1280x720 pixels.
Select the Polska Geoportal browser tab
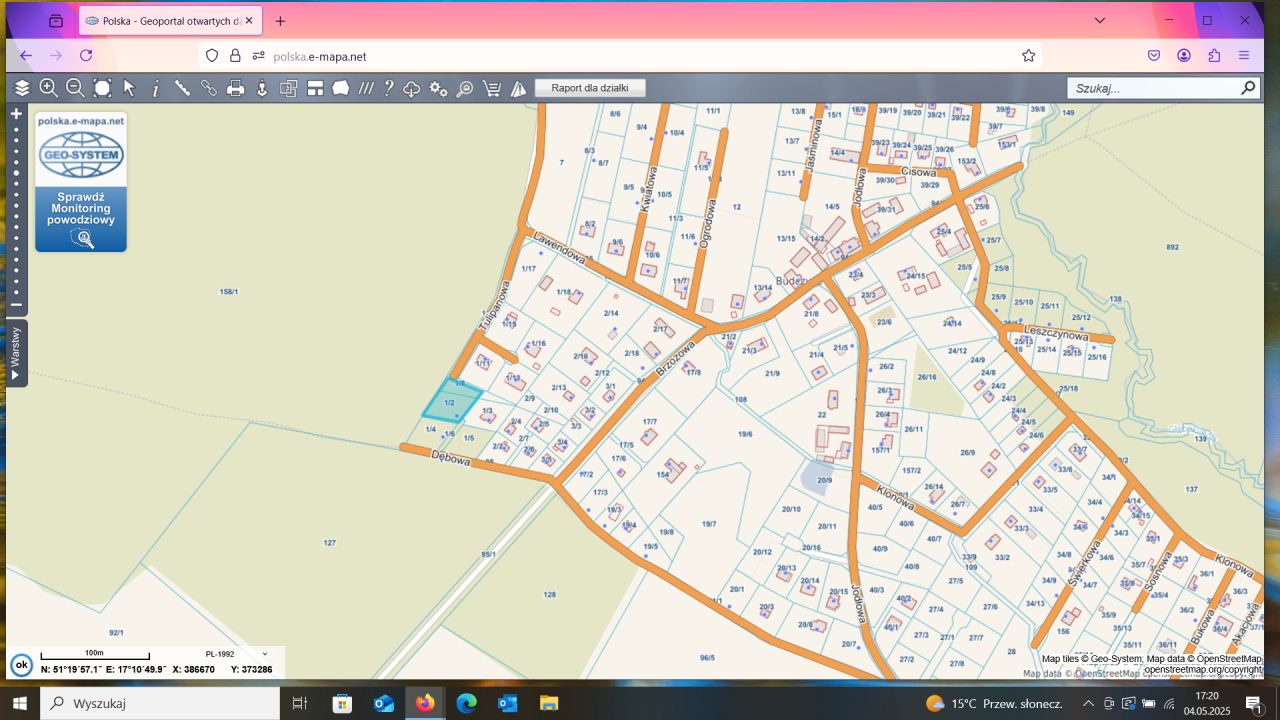170,21
